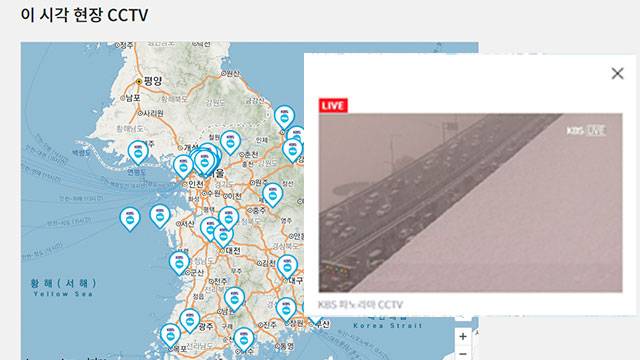Open the CCTV marker directly above 대전
The image size is (640, 360).
[x=223, y=236]
